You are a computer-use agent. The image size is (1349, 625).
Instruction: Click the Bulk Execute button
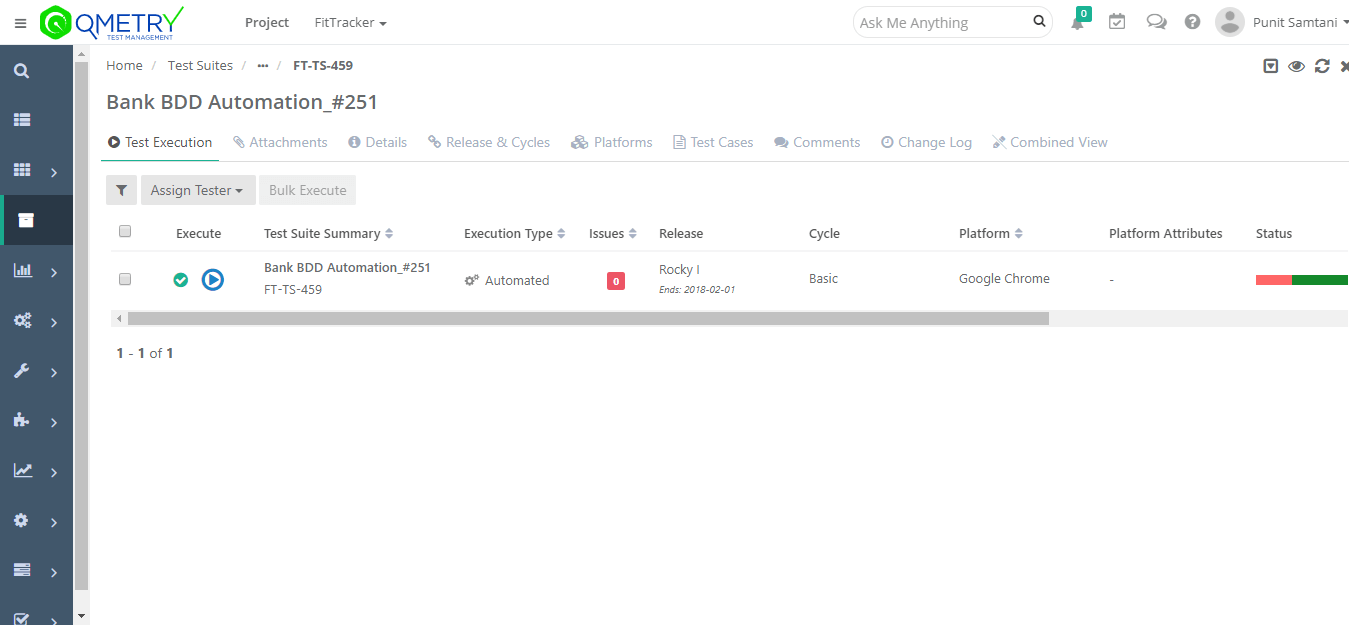pos(307,190)
